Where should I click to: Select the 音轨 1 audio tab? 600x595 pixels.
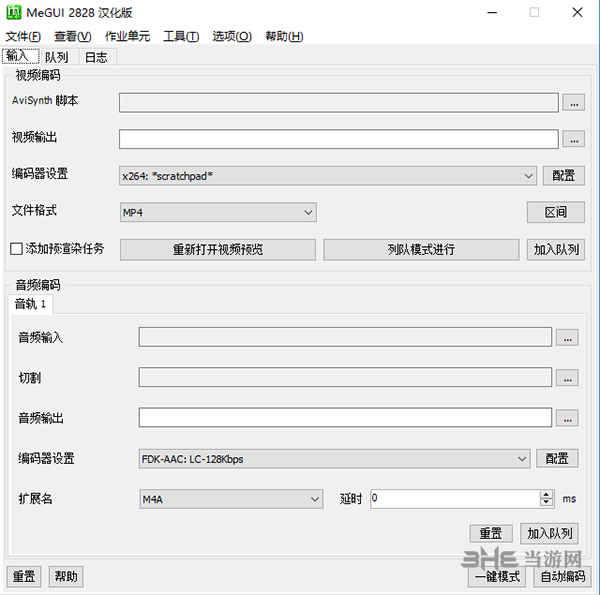(x=30, y=304)
